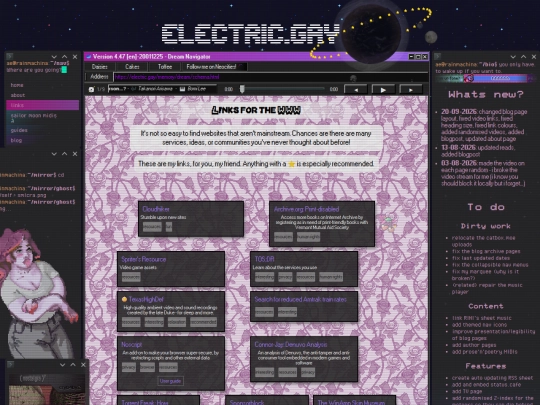
Task: Click the interesting tag on Amtrak card
Action: (287, 312)
